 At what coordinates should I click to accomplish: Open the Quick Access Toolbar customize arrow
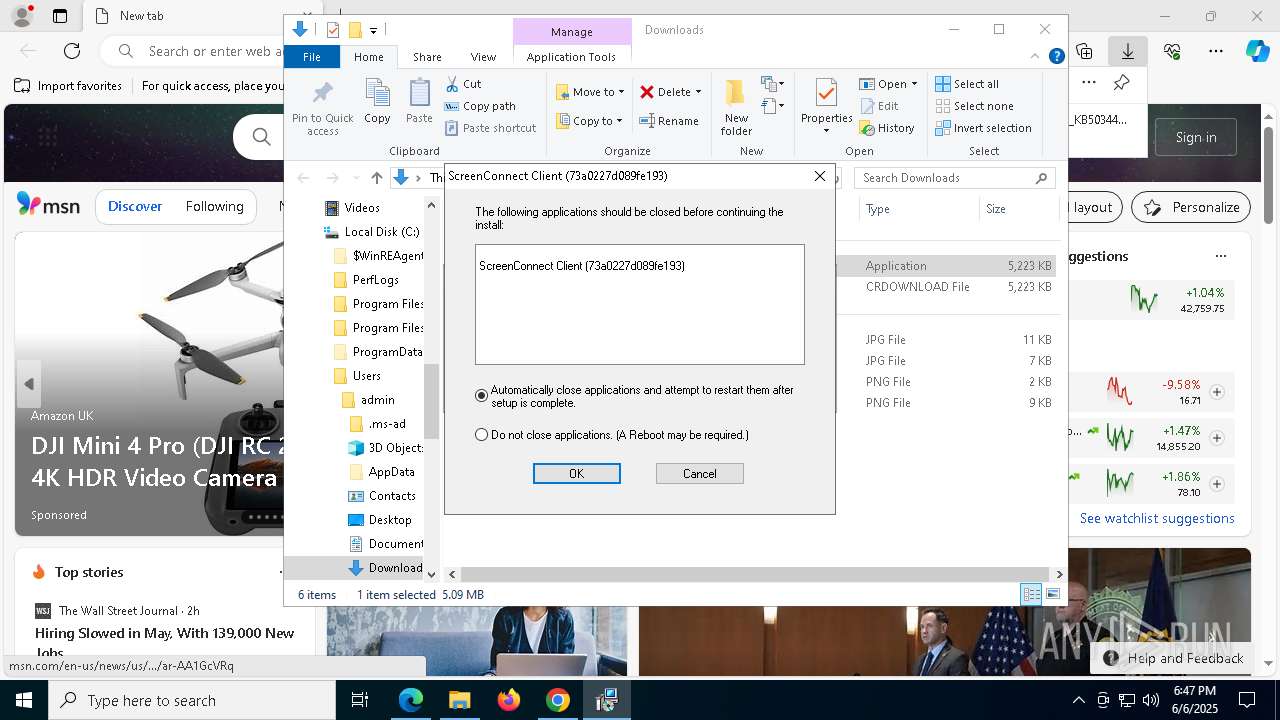pos(373,30)
